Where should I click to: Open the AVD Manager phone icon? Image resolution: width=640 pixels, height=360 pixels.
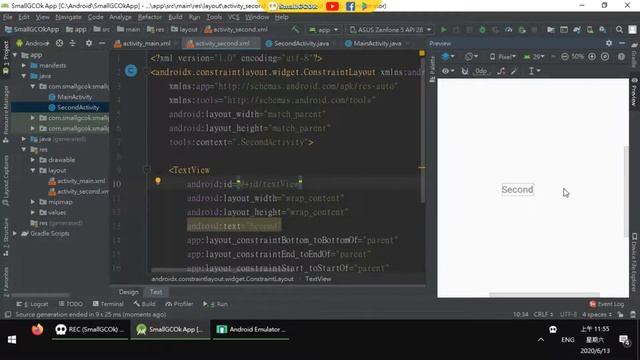[x=590, y=30]
